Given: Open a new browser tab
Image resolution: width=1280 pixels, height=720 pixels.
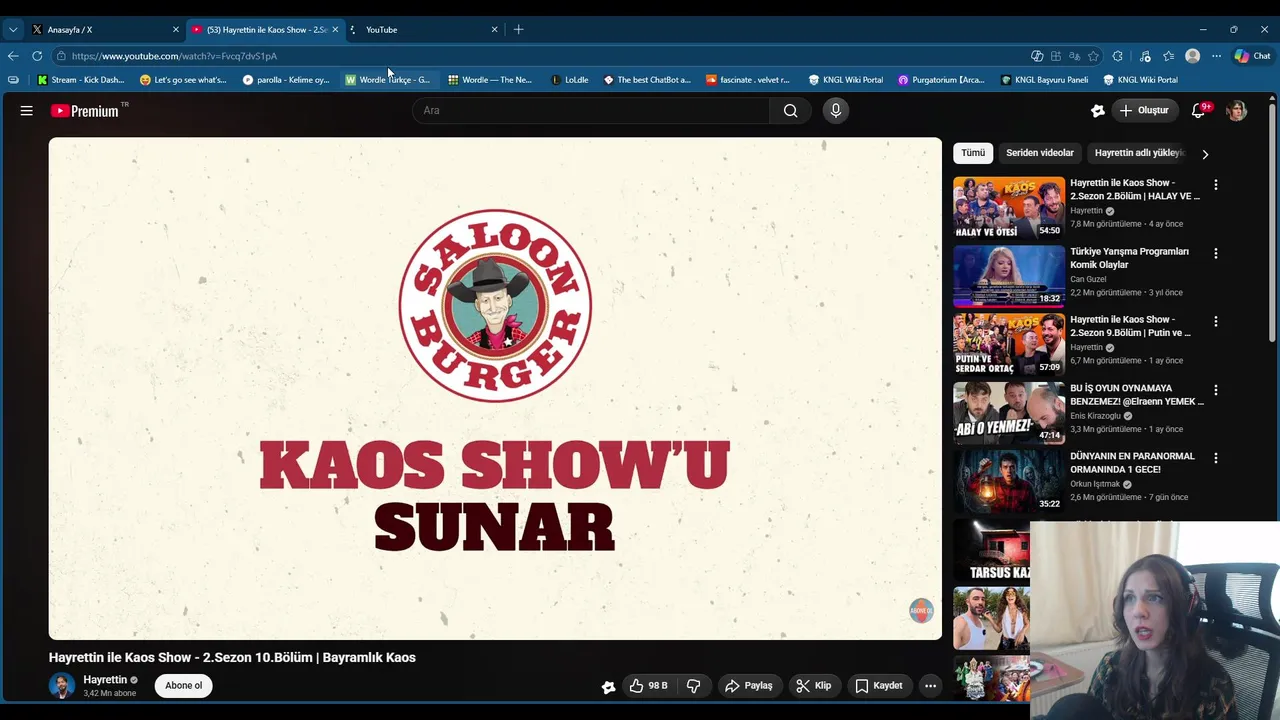Looking at the screenshot, I should [518, 30].
